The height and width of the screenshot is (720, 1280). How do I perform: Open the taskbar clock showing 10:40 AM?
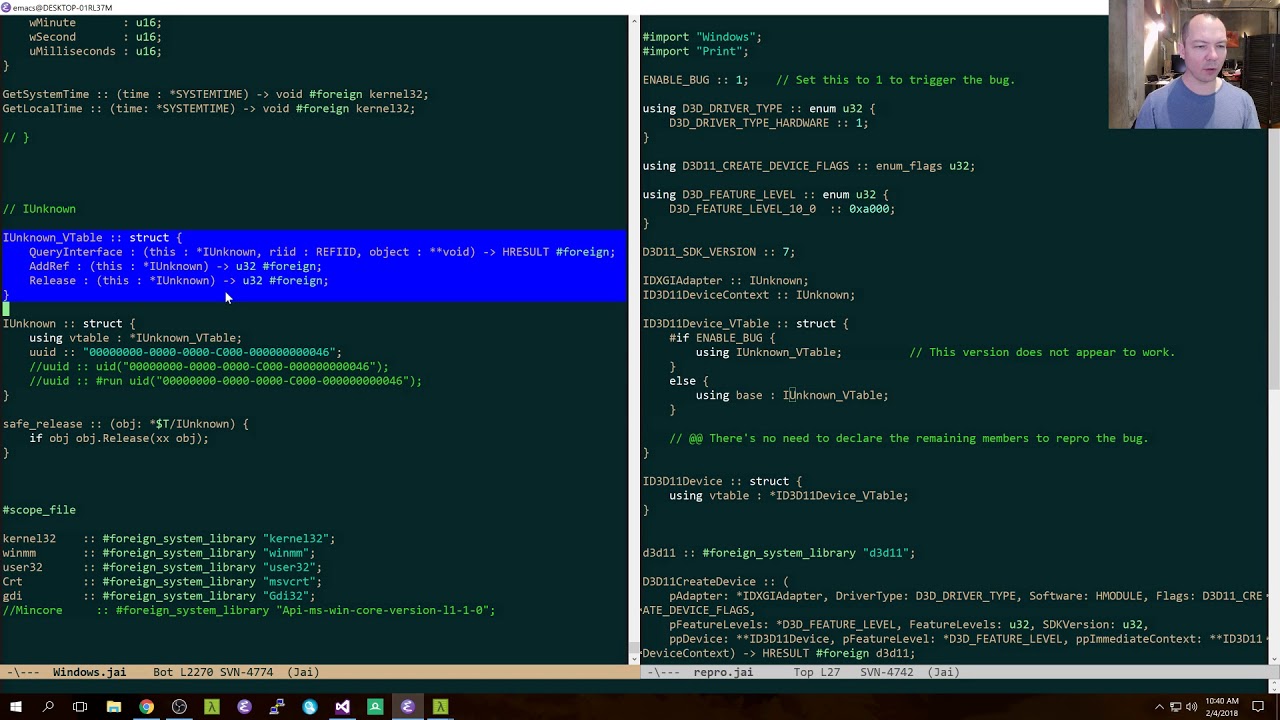click(1222, 707)
